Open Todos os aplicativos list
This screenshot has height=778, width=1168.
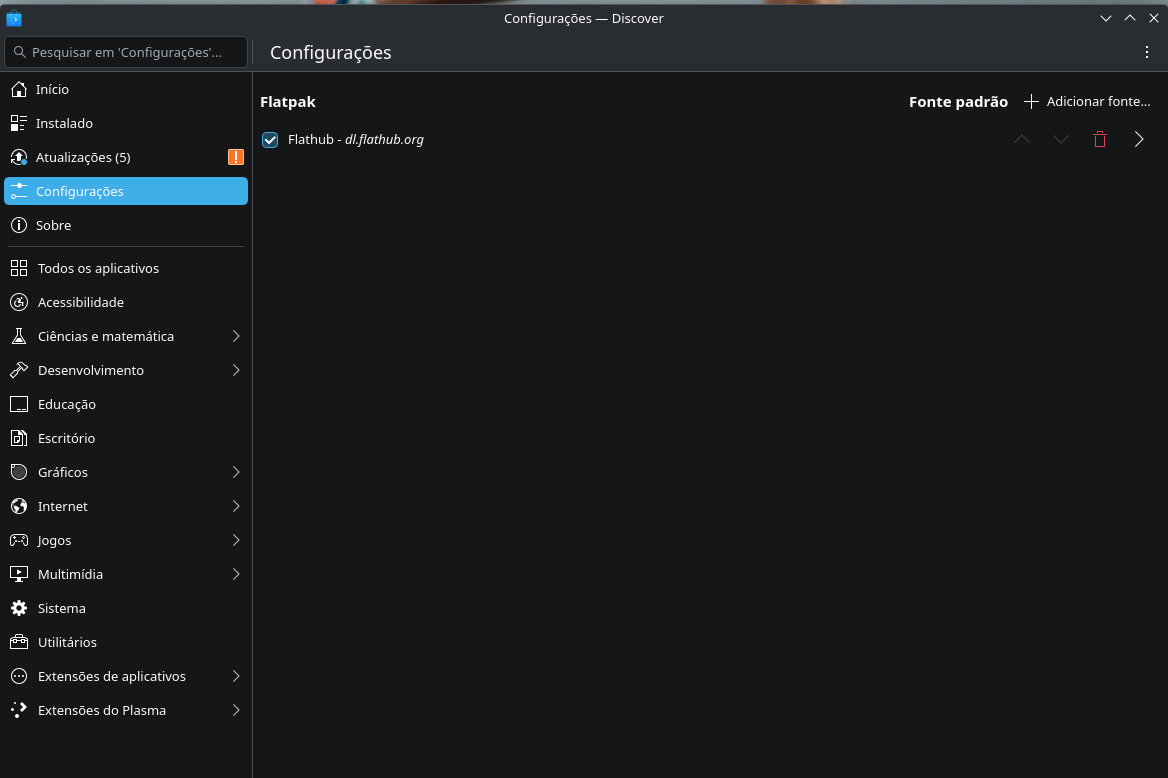click(98, 268)
